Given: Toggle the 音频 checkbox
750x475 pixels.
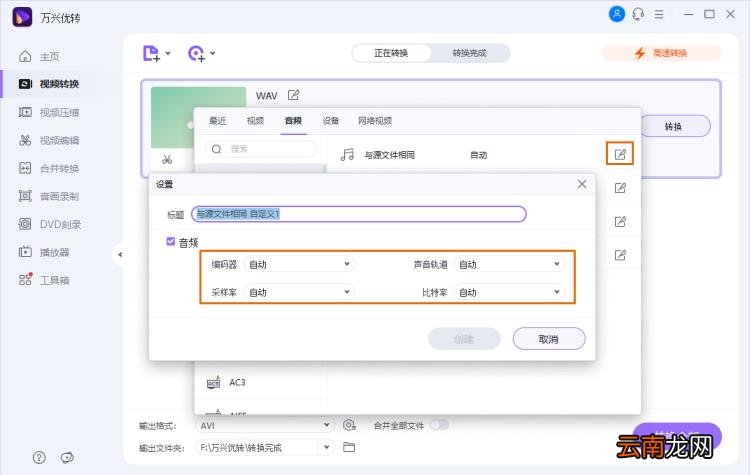Looking at the screenshot, I should tap(170, 242).
